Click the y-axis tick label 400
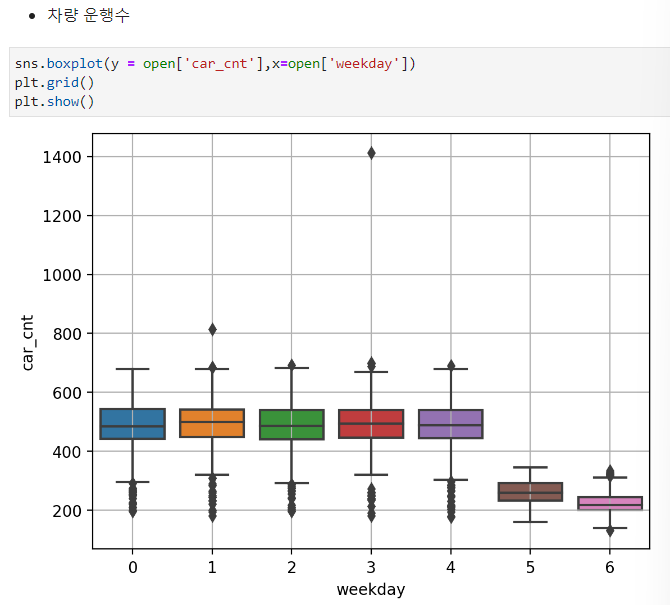The height and width of the screenshot is (605, 670). click(x=67, y=452)
